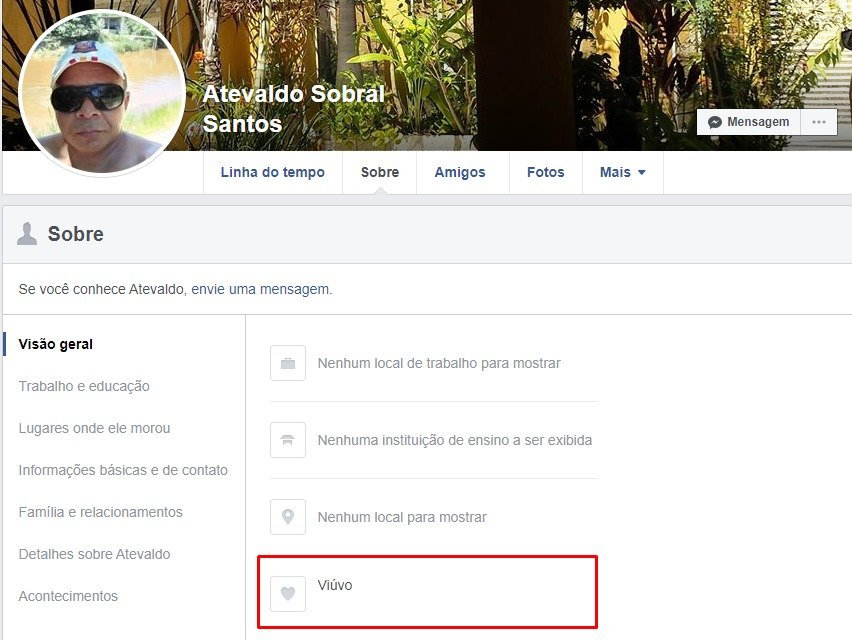Open Acontecimentos in the sidebar

[x=68, y=596]
